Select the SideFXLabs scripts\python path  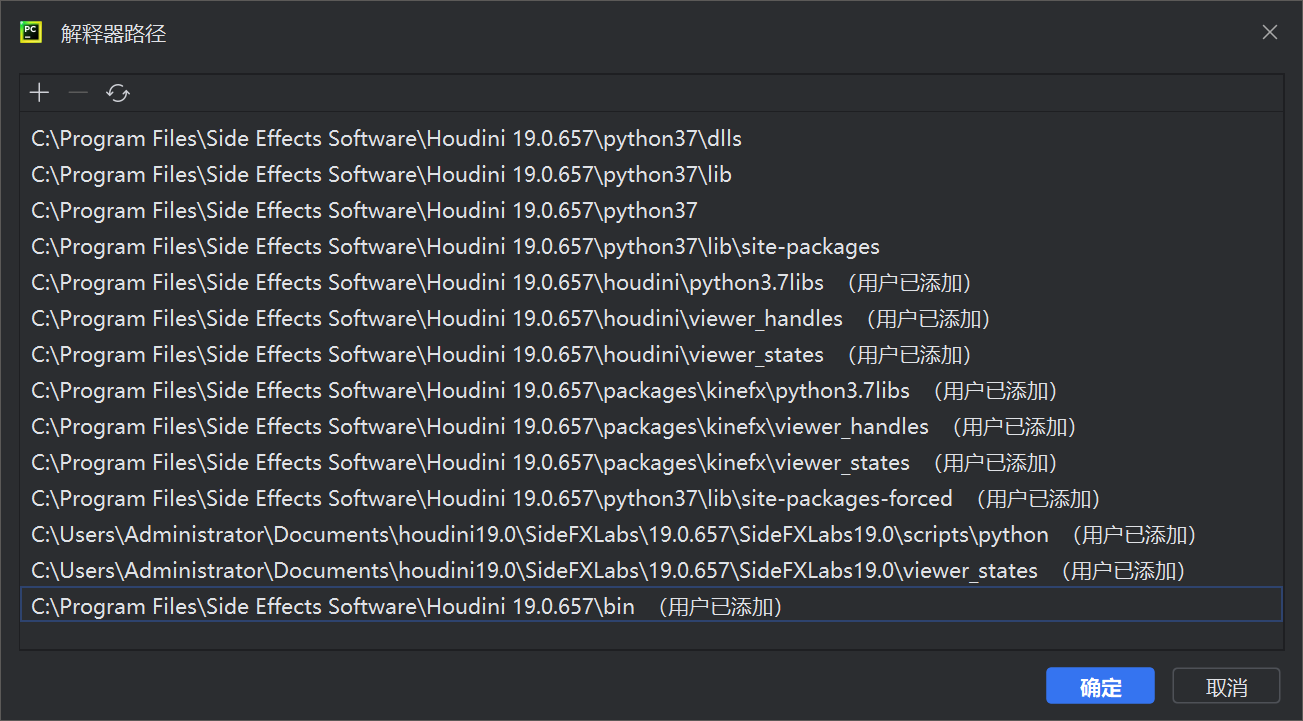[540, 535]
